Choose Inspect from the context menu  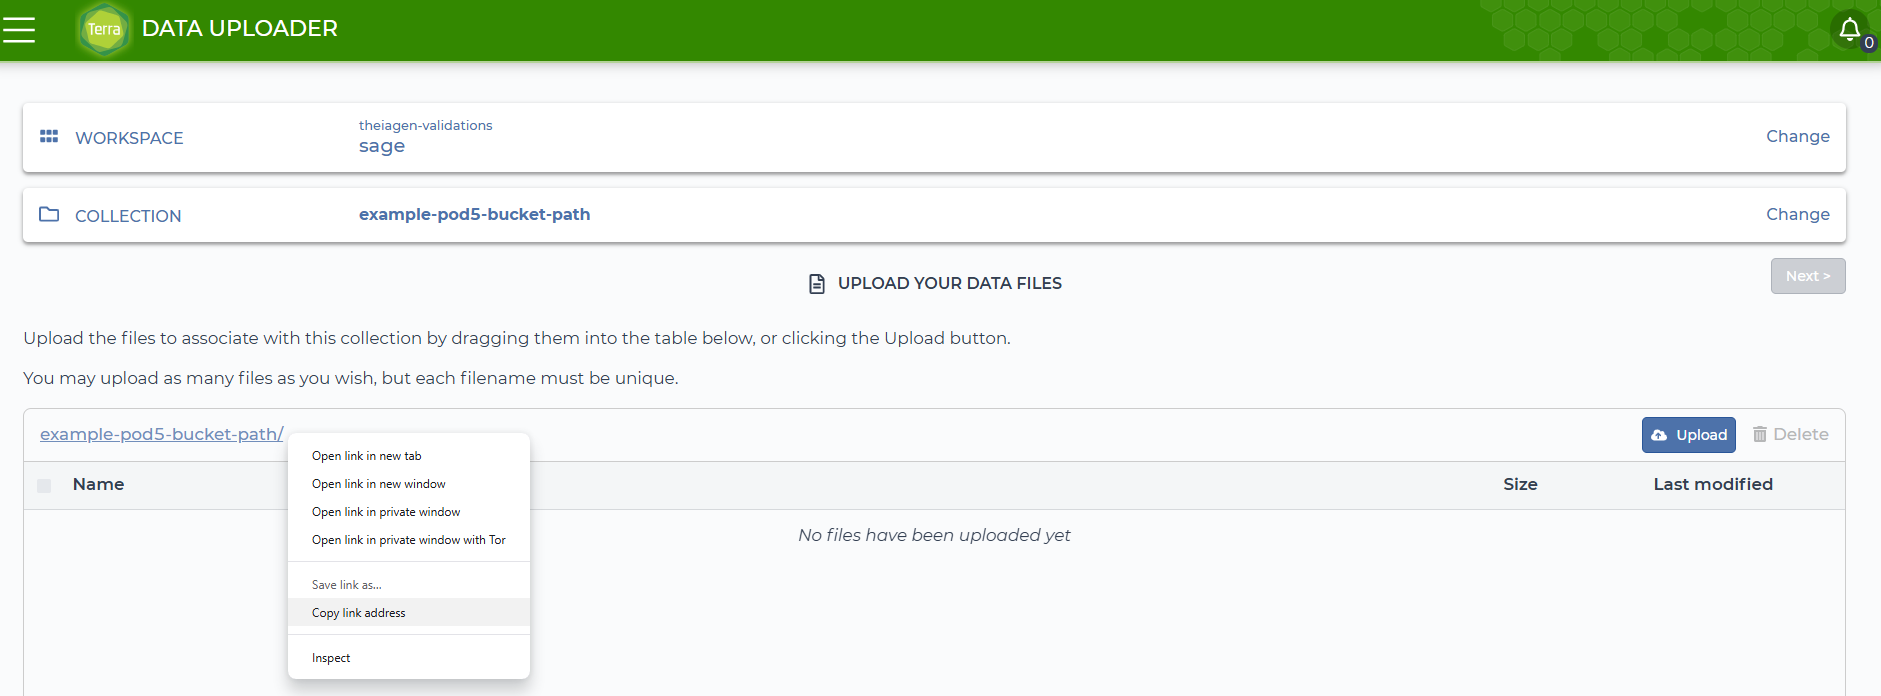click(331, 658)
